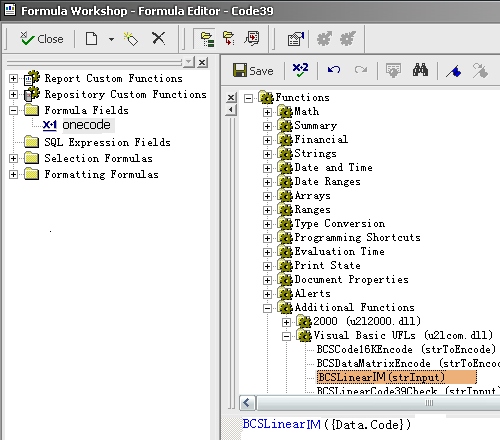Image resolution: width=500 pixels, height=440 pixels.
Task: Click the Expand Node toolbar icon
Action: click(x=229, y=39)
